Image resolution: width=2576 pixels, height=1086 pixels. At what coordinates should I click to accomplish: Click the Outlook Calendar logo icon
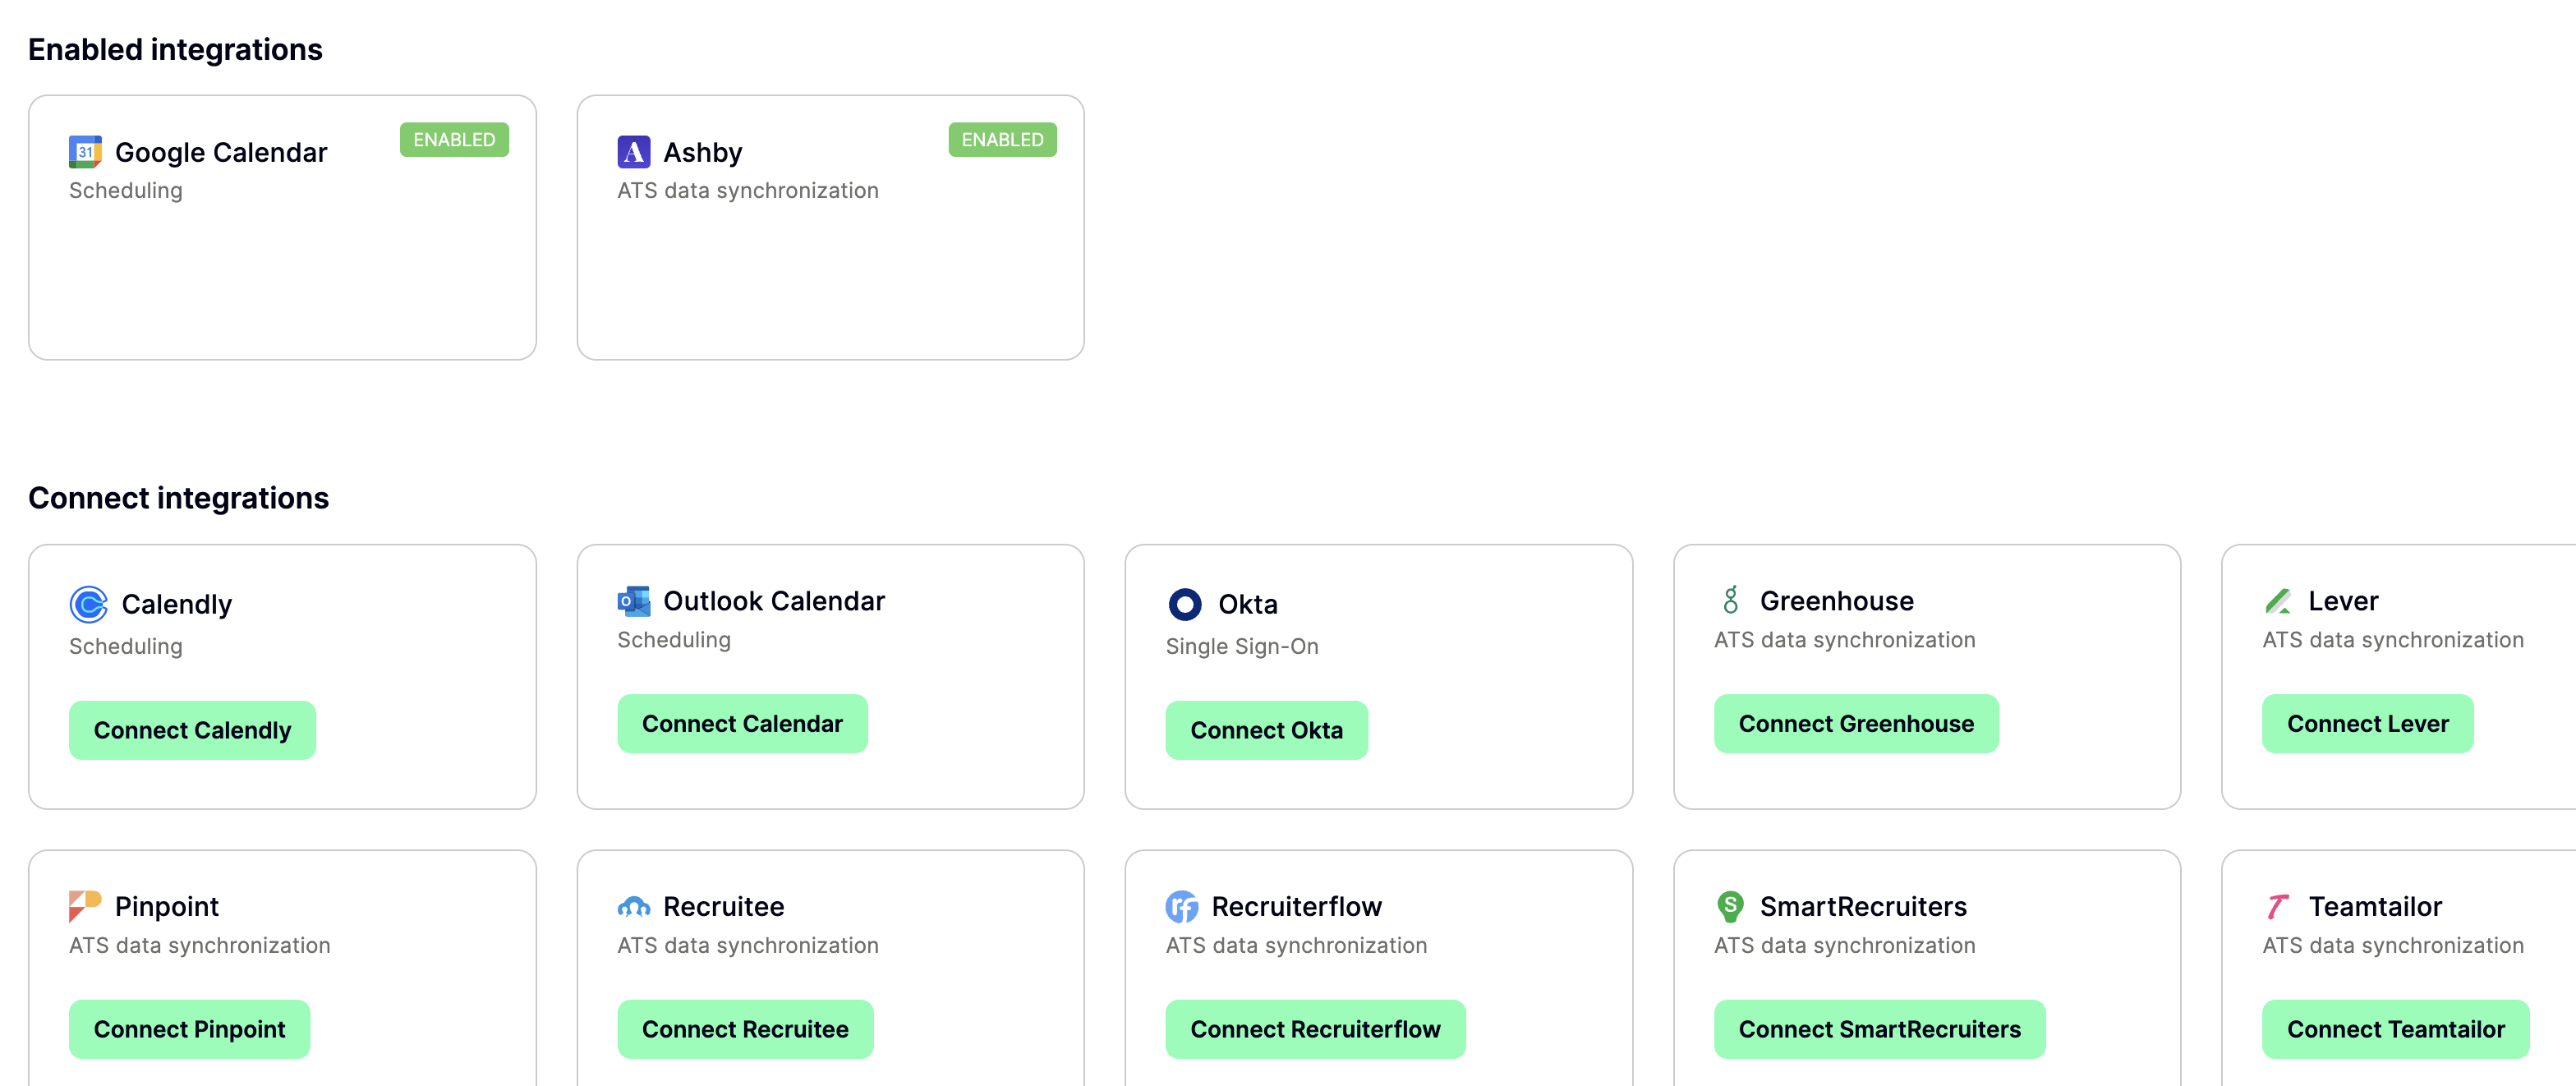click(x=633, y=601)
